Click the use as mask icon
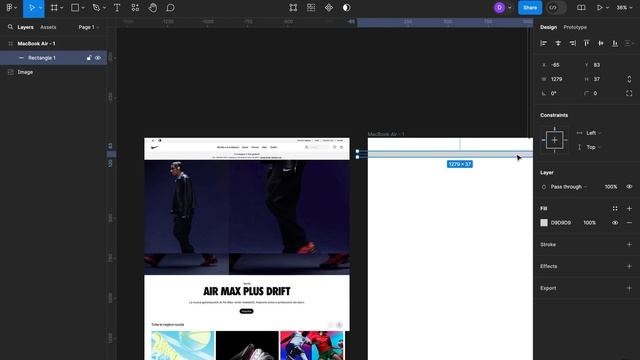The image size is (640, 360). (347, 8)
